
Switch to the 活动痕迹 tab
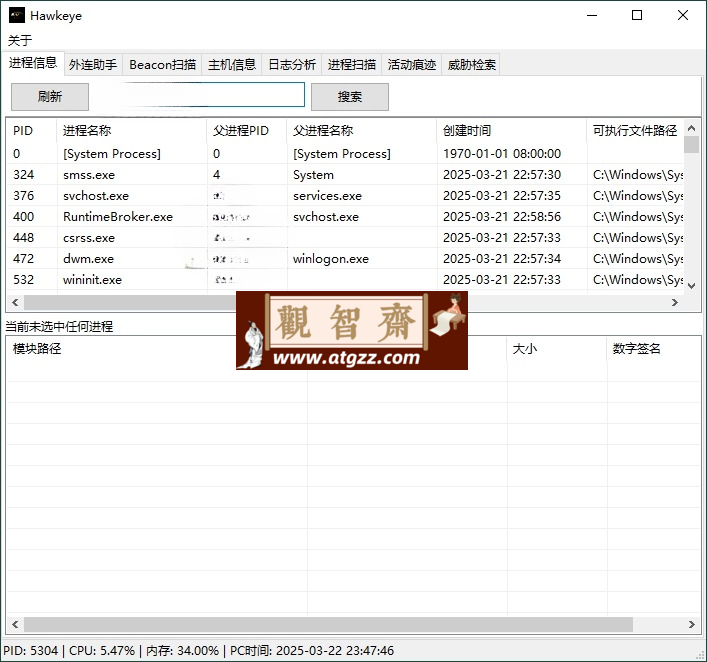coord(412,64)
